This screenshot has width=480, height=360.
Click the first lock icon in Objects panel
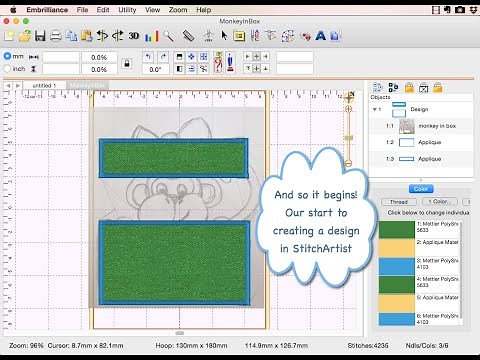pos(409,88)
